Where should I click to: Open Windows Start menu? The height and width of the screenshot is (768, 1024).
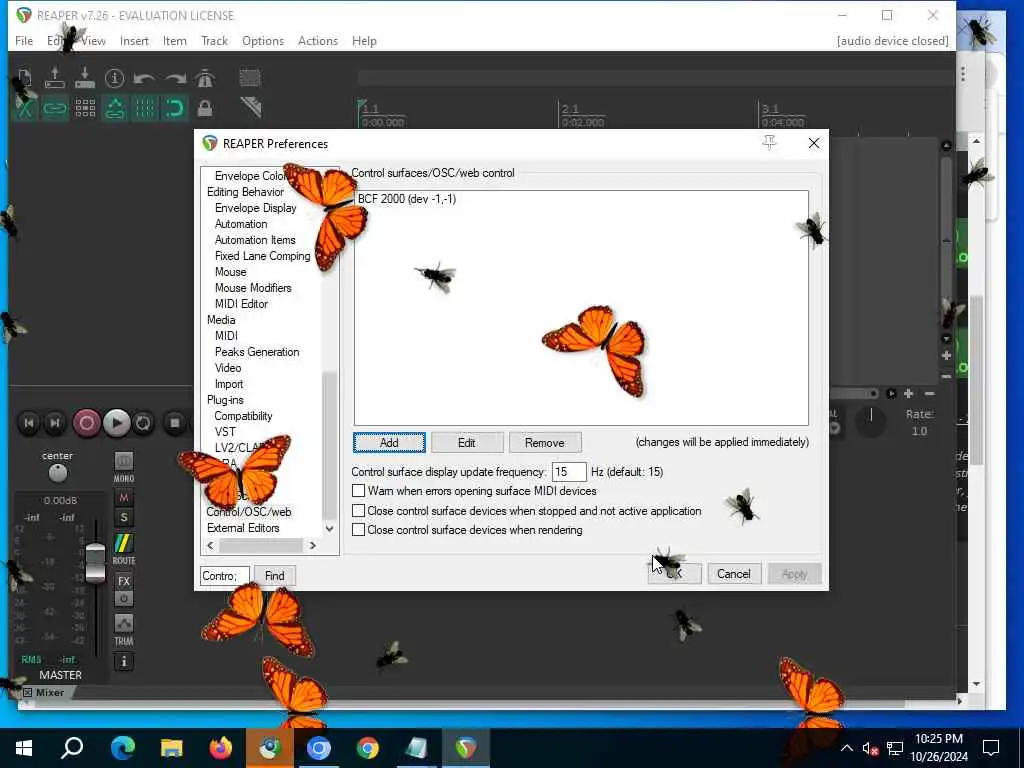tap(24, 748)
